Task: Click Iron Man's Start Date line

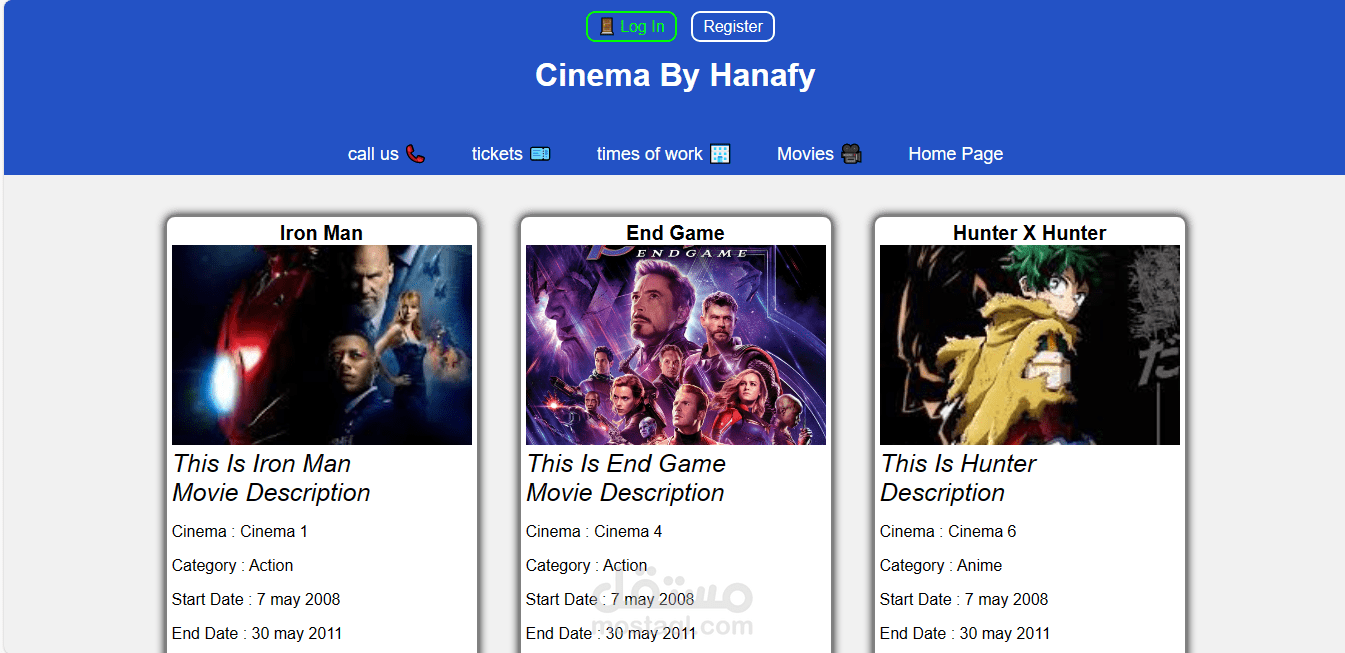Action: (256, 599)
